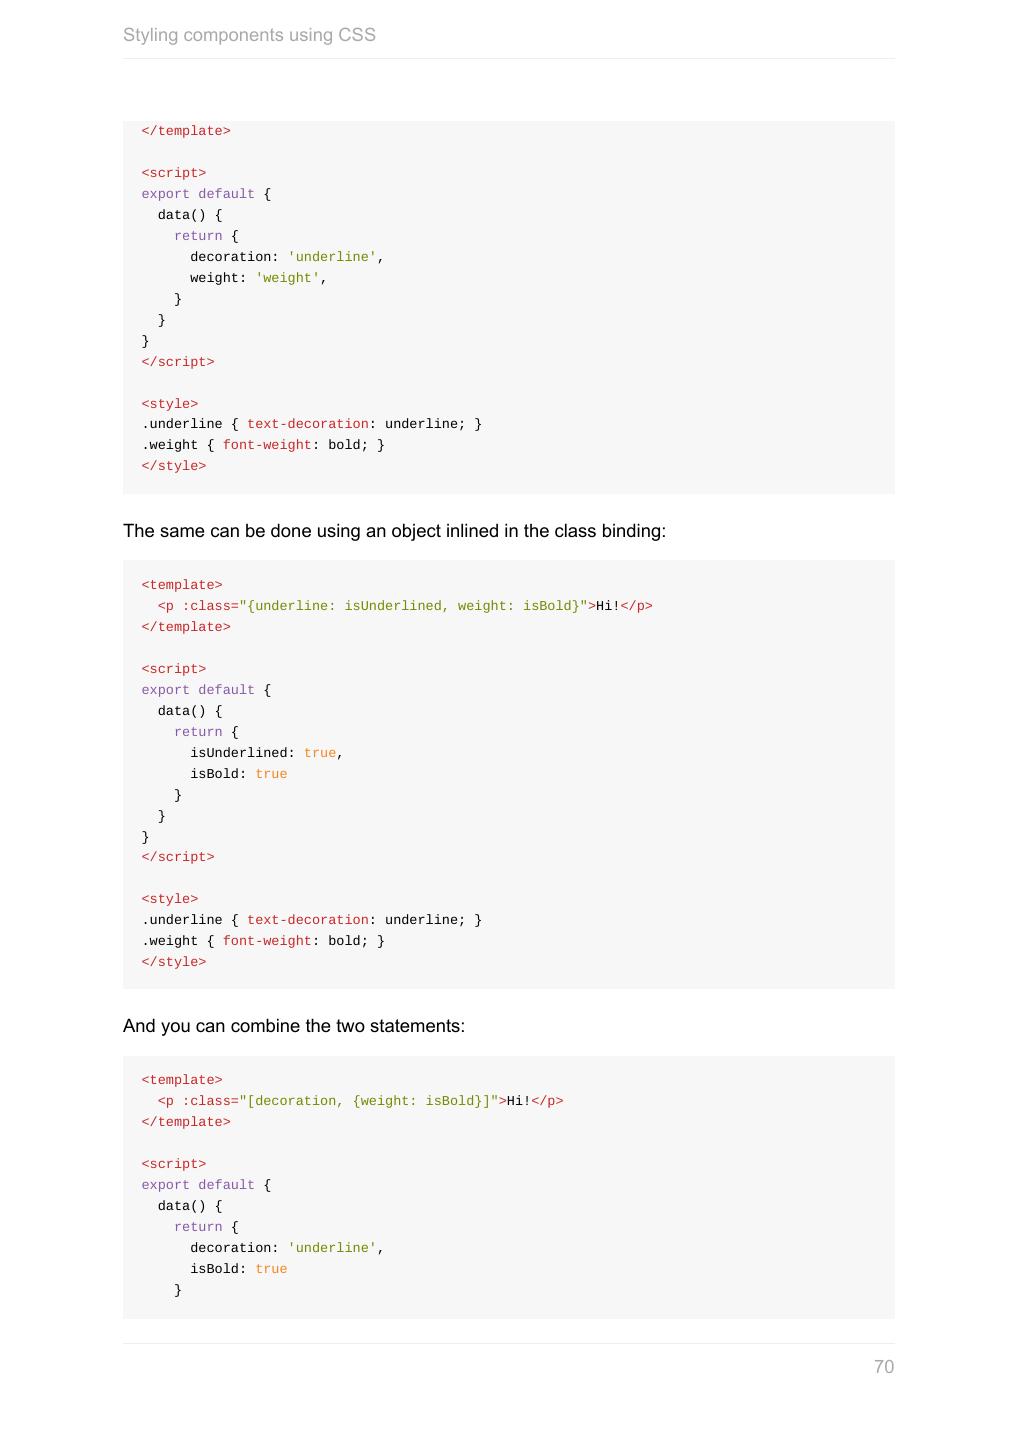Screen dimensions: 1019x1440
Task: Click the '<script>' tag in the last code block
Action: click(174, 1164)
